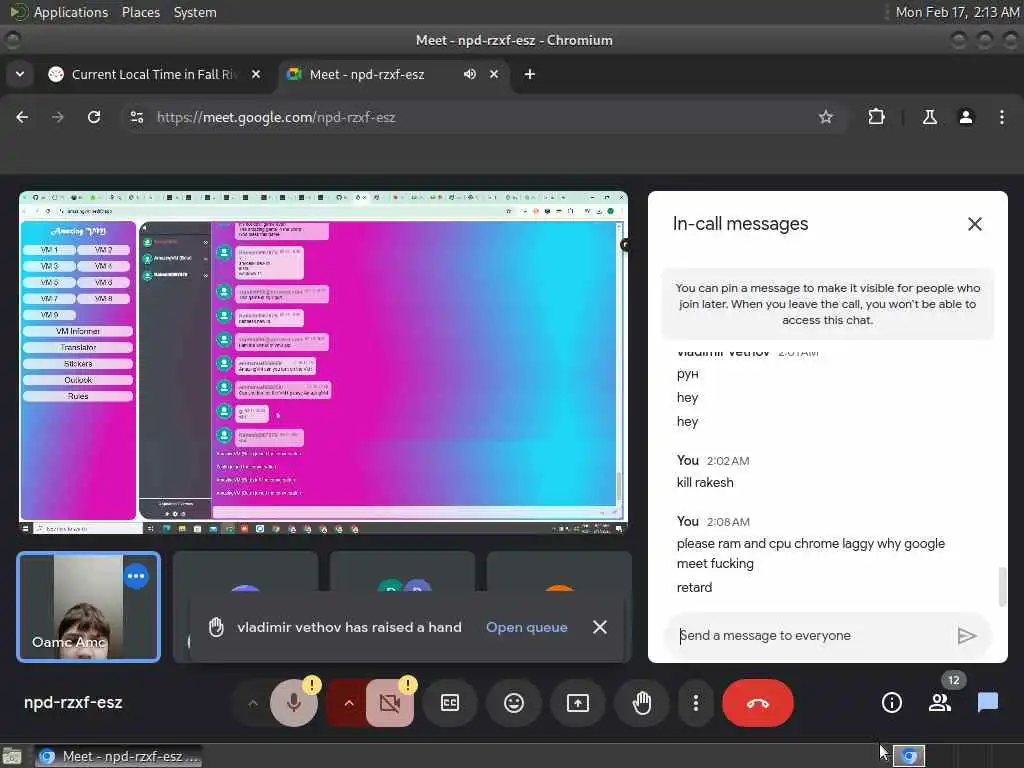Image resolution: width=1024 pixels, height=768 pixels.
Task: Expand audio settings chevron next to microphone
Action: pyautogui.click(x=253, y=703)
